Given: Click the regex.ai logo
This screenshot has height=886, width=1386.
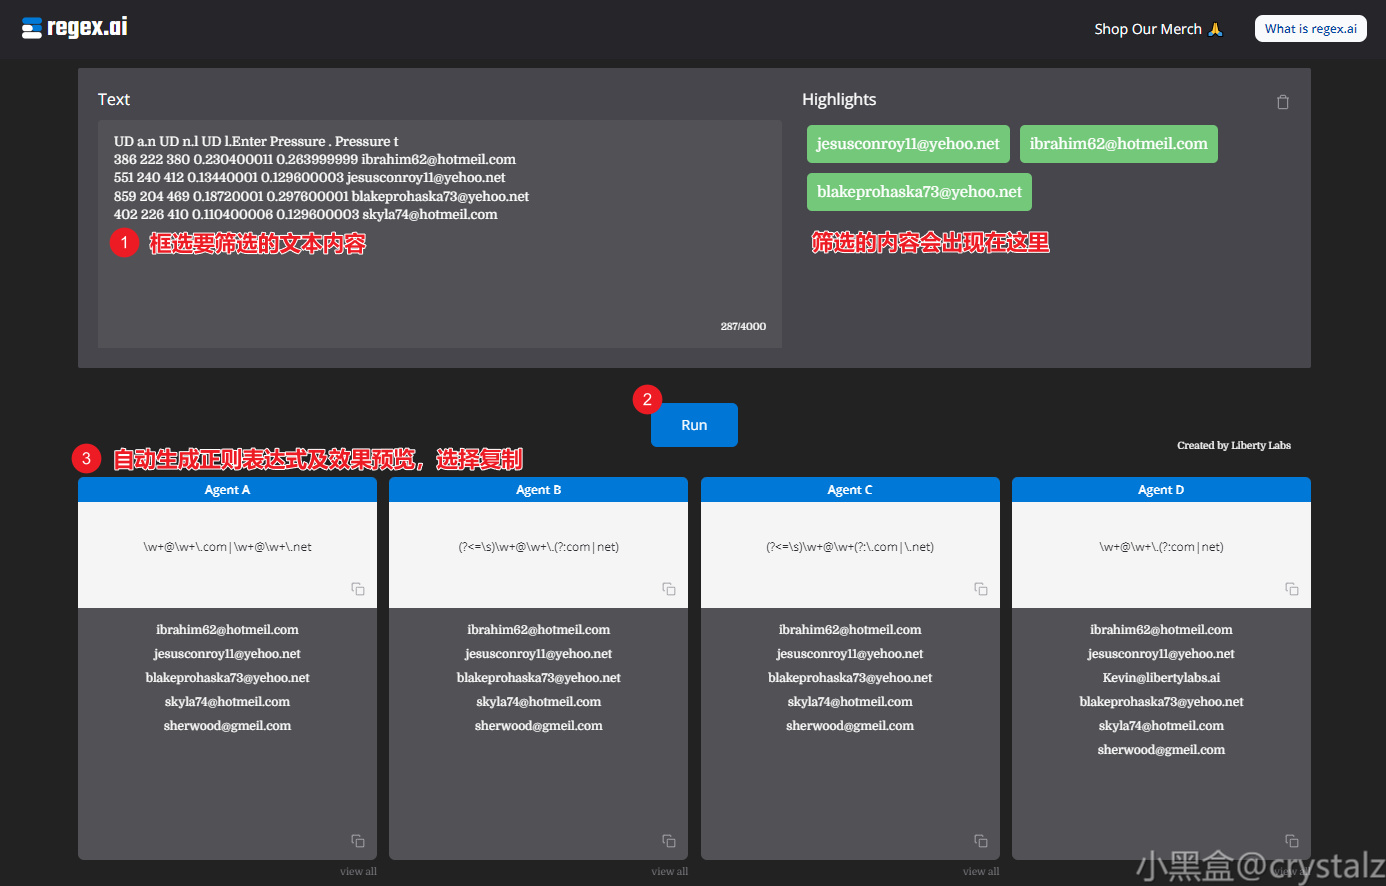Looking at the screenshot, I should 75,28.
